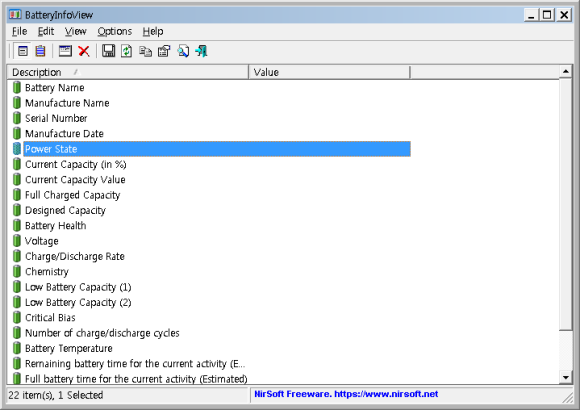Image resolution: width=580 pixels, height=410 pixels.
Task: Select the Full Charged Capacity row
Action: pos(212,195)
